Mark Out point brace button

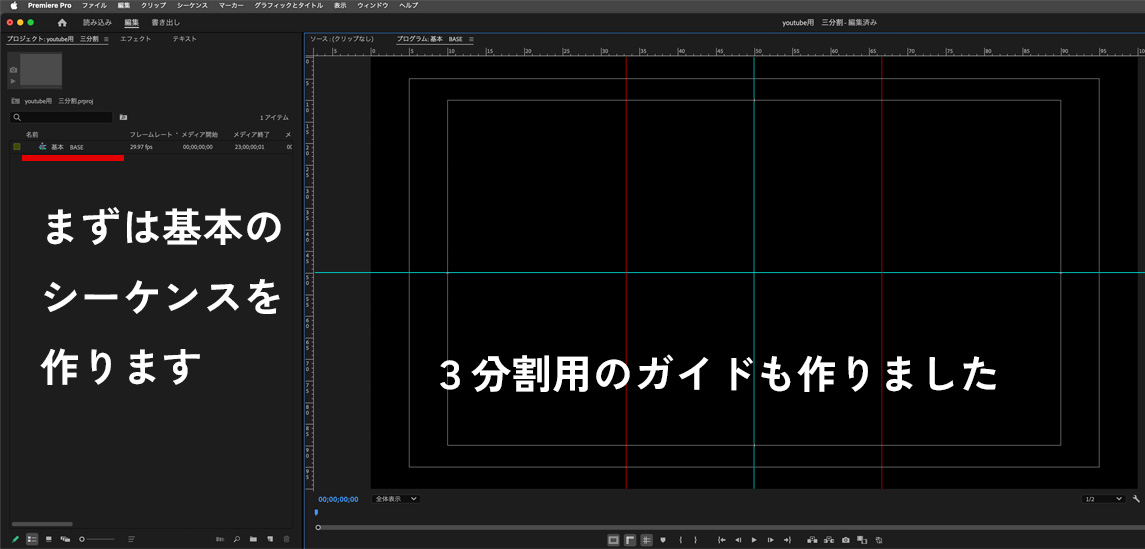click(696, 540)
